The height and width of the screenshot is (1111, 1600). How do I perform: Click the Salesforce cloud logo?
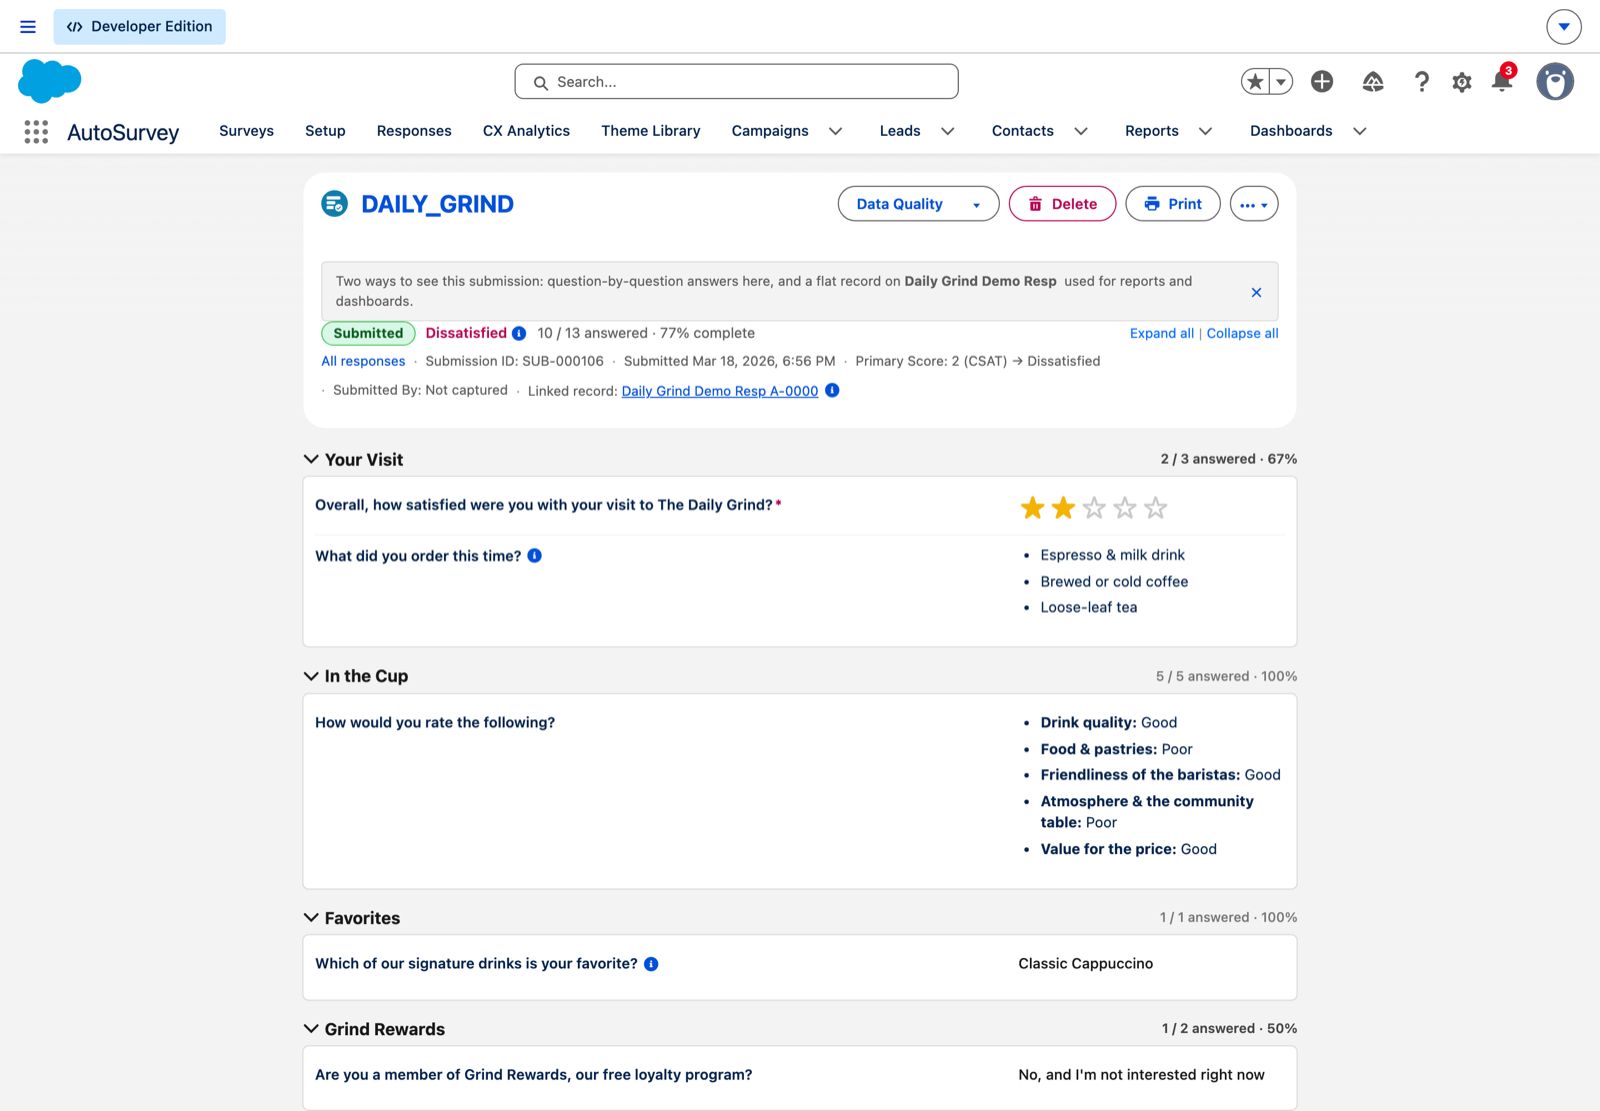49,81
